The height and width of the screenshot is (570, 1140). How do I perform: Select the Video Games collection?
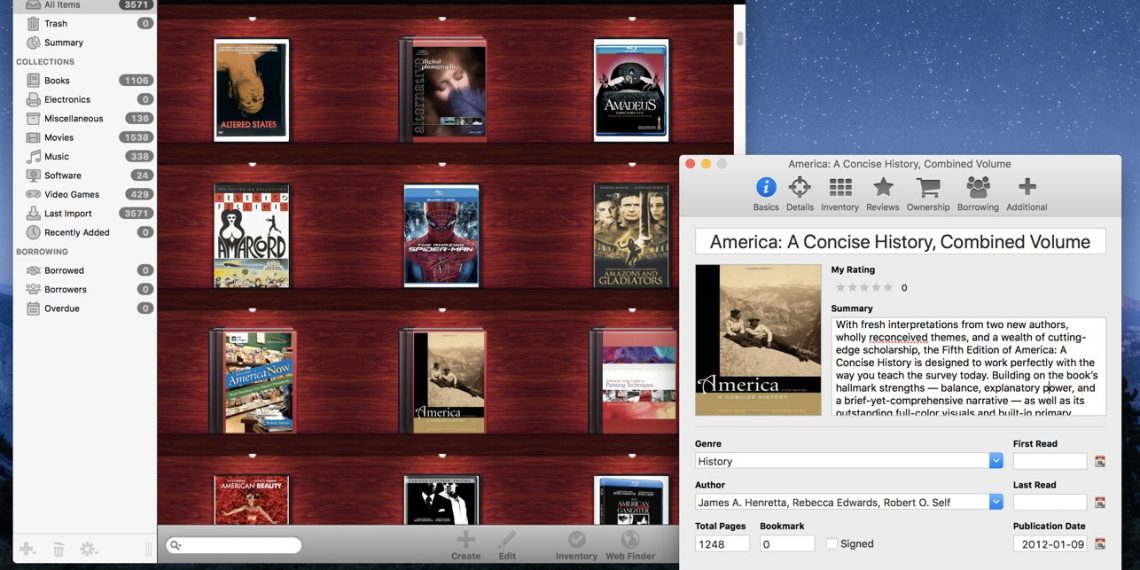71,194
